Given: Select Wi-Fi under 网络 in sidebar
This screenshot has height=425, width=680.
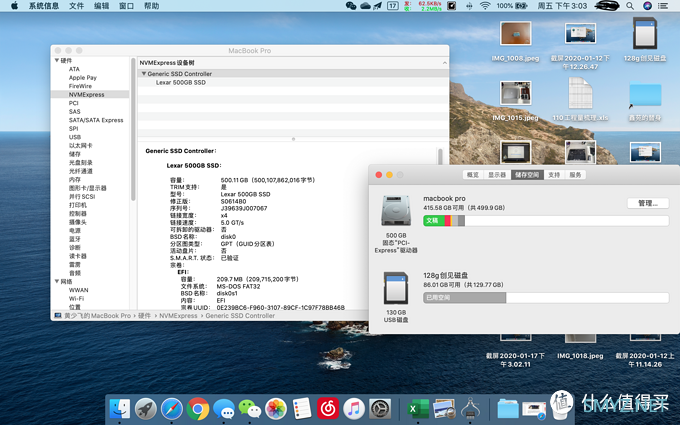Looking at the screenshot, I should tap(76, 298).
